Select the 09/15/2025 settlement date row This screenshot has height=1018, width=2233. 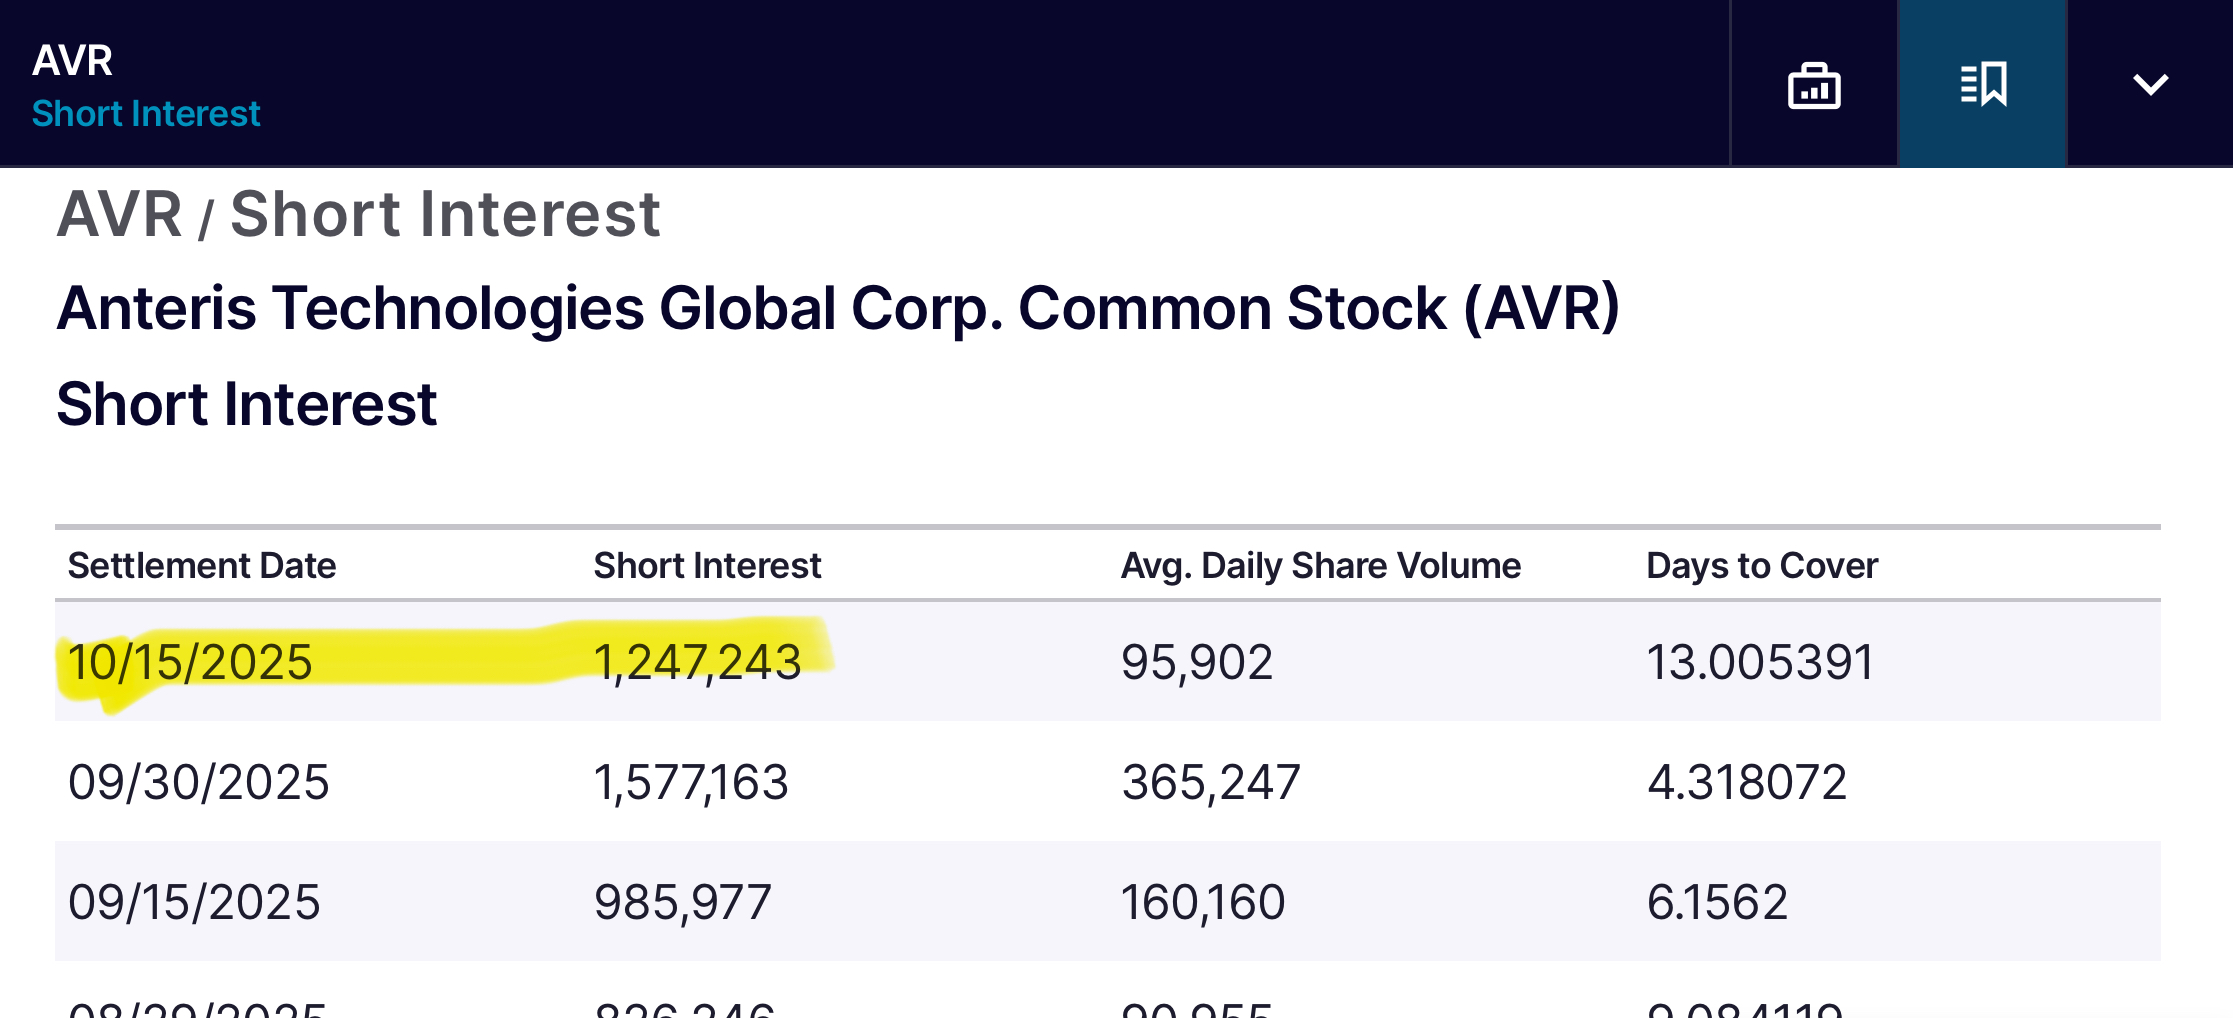click(x=194, y=902)
